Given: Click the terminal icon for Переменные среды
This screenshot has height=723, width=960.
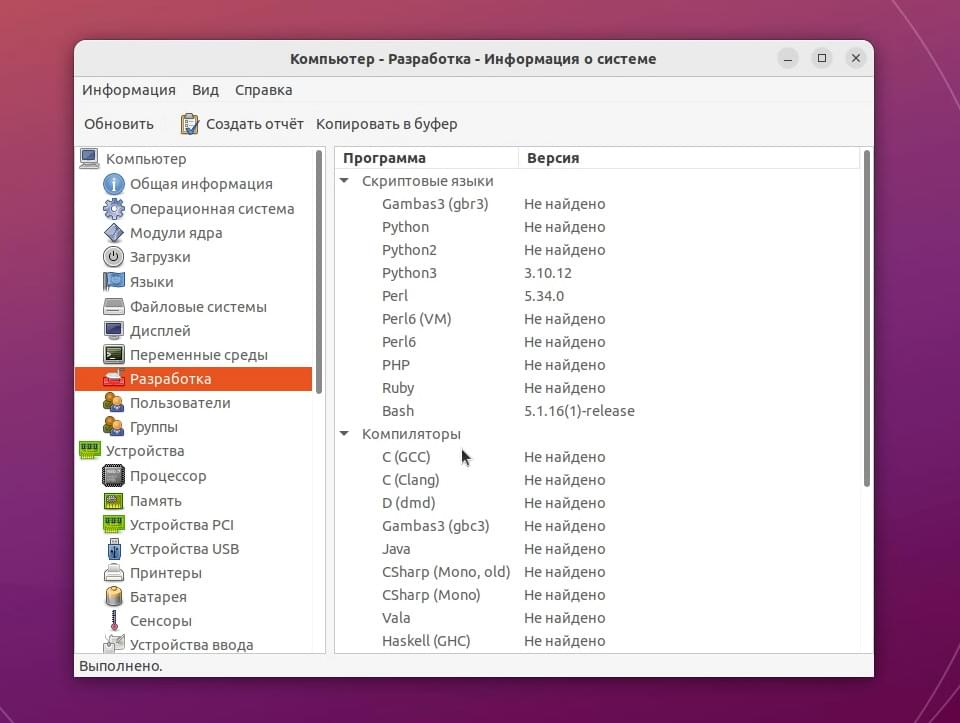Looking at the screenshot, I should (113, 354).
